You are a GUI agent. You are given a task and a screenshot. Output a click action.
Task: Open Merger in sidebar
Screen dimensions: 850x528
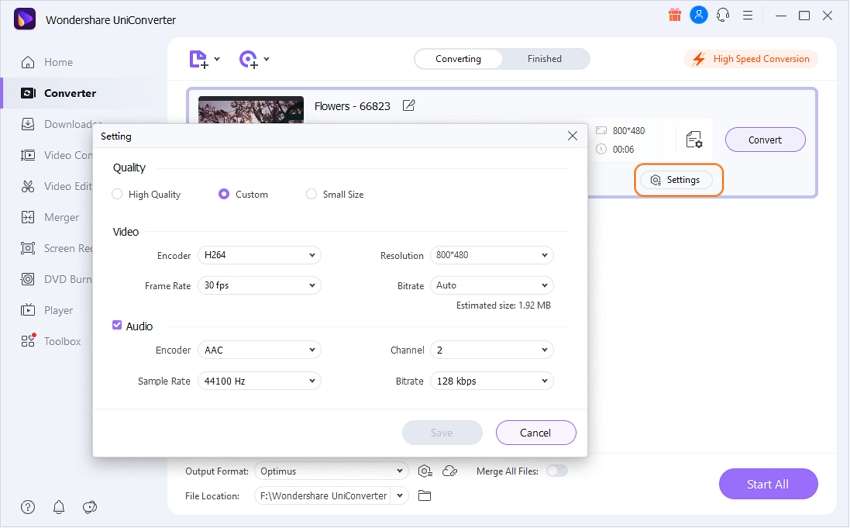point(50,217)
